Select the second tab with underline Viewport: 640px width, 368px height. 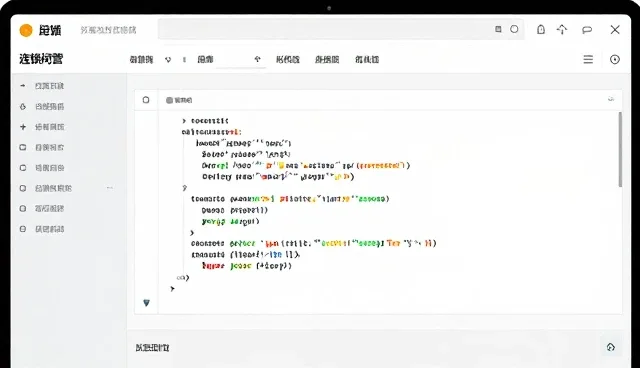205,60
